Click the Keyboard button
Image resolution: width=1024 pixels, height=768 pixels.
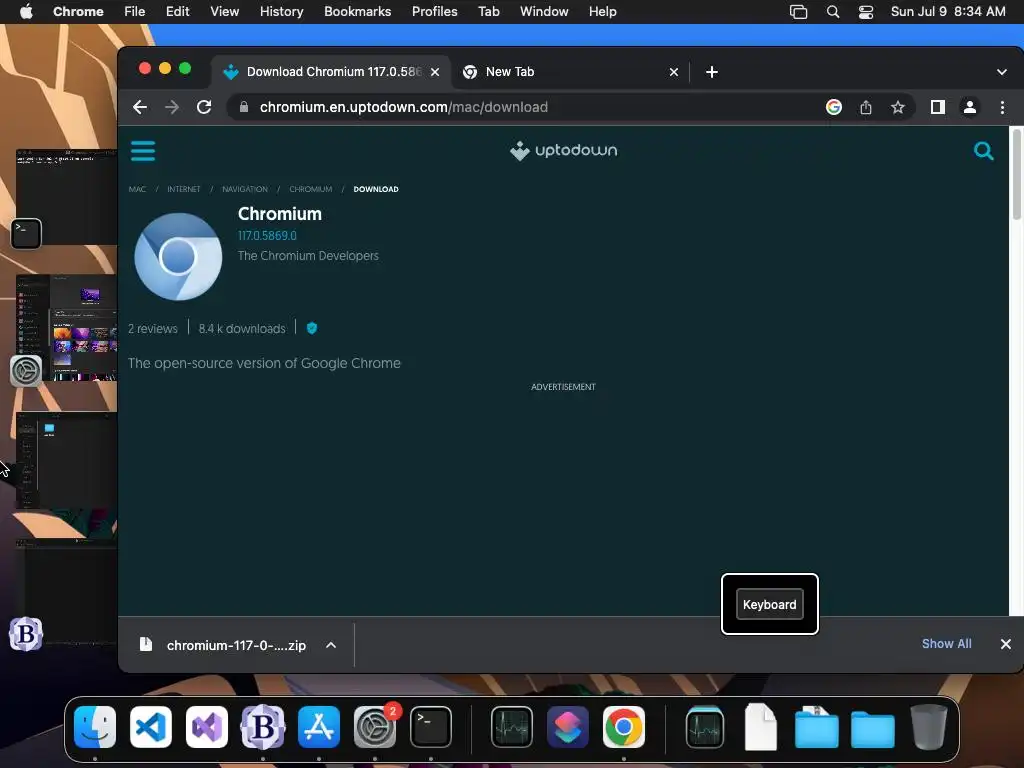pos(769,604)
